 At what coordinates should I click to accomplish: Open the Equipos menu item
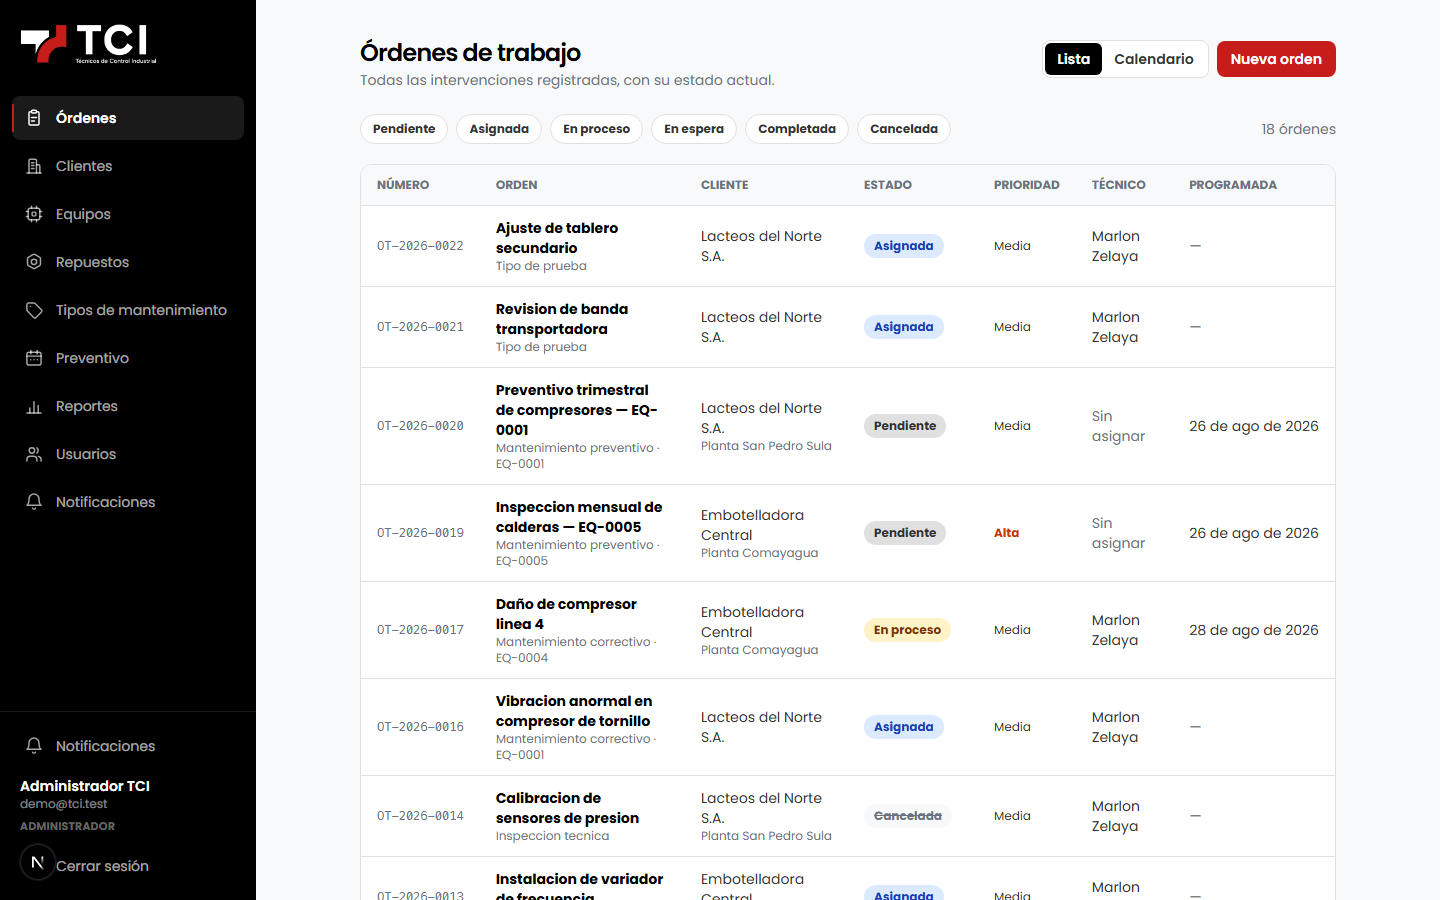click(128, 214)
